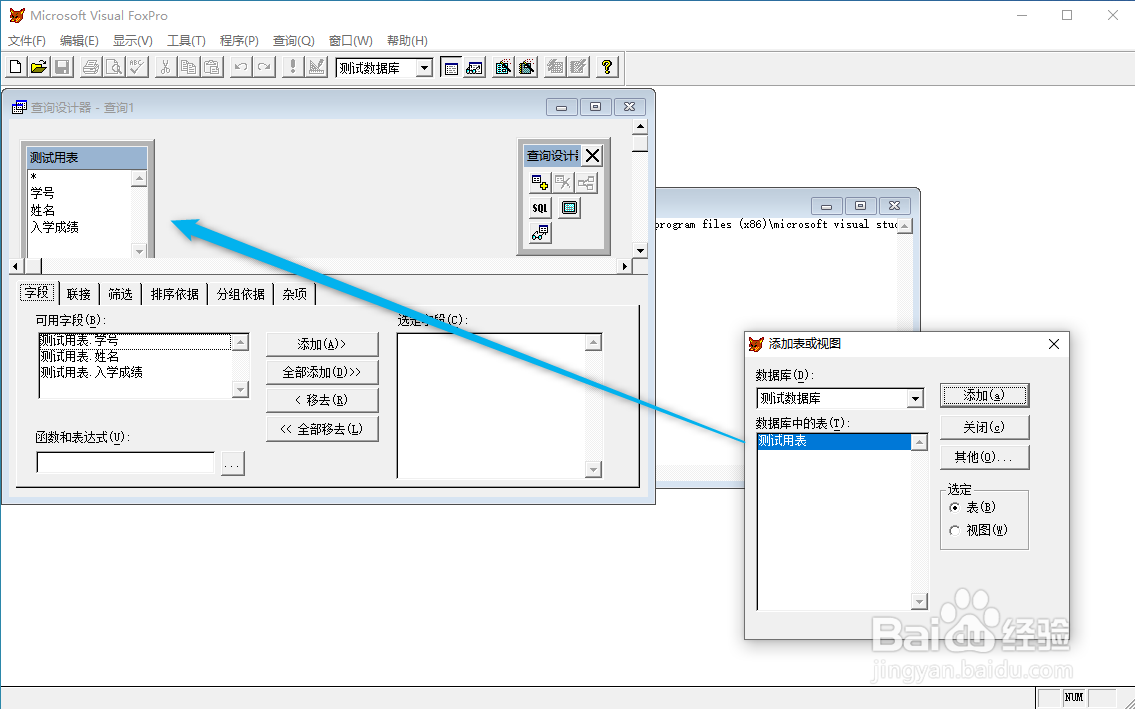The height and width of the screenshot is (709, 1135).
Task: Click the Undo toolbar icon
Action: click(x=241, y=67)
